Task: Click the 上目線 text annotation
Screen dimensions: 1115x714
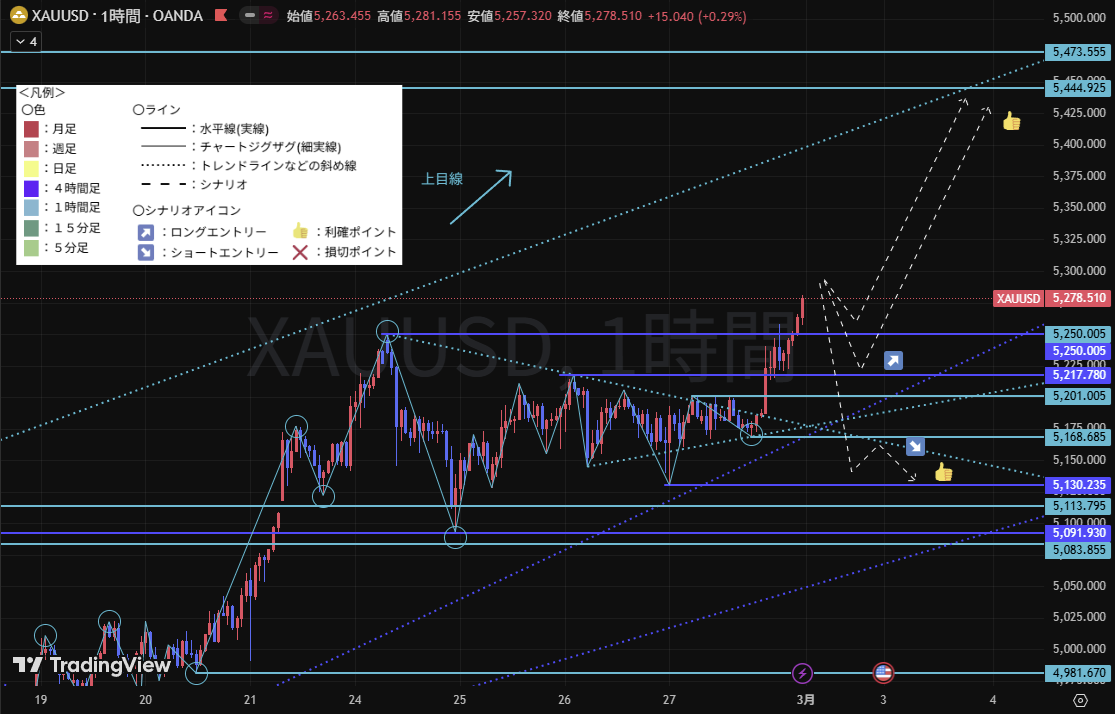Action: [x=442, y=179]
